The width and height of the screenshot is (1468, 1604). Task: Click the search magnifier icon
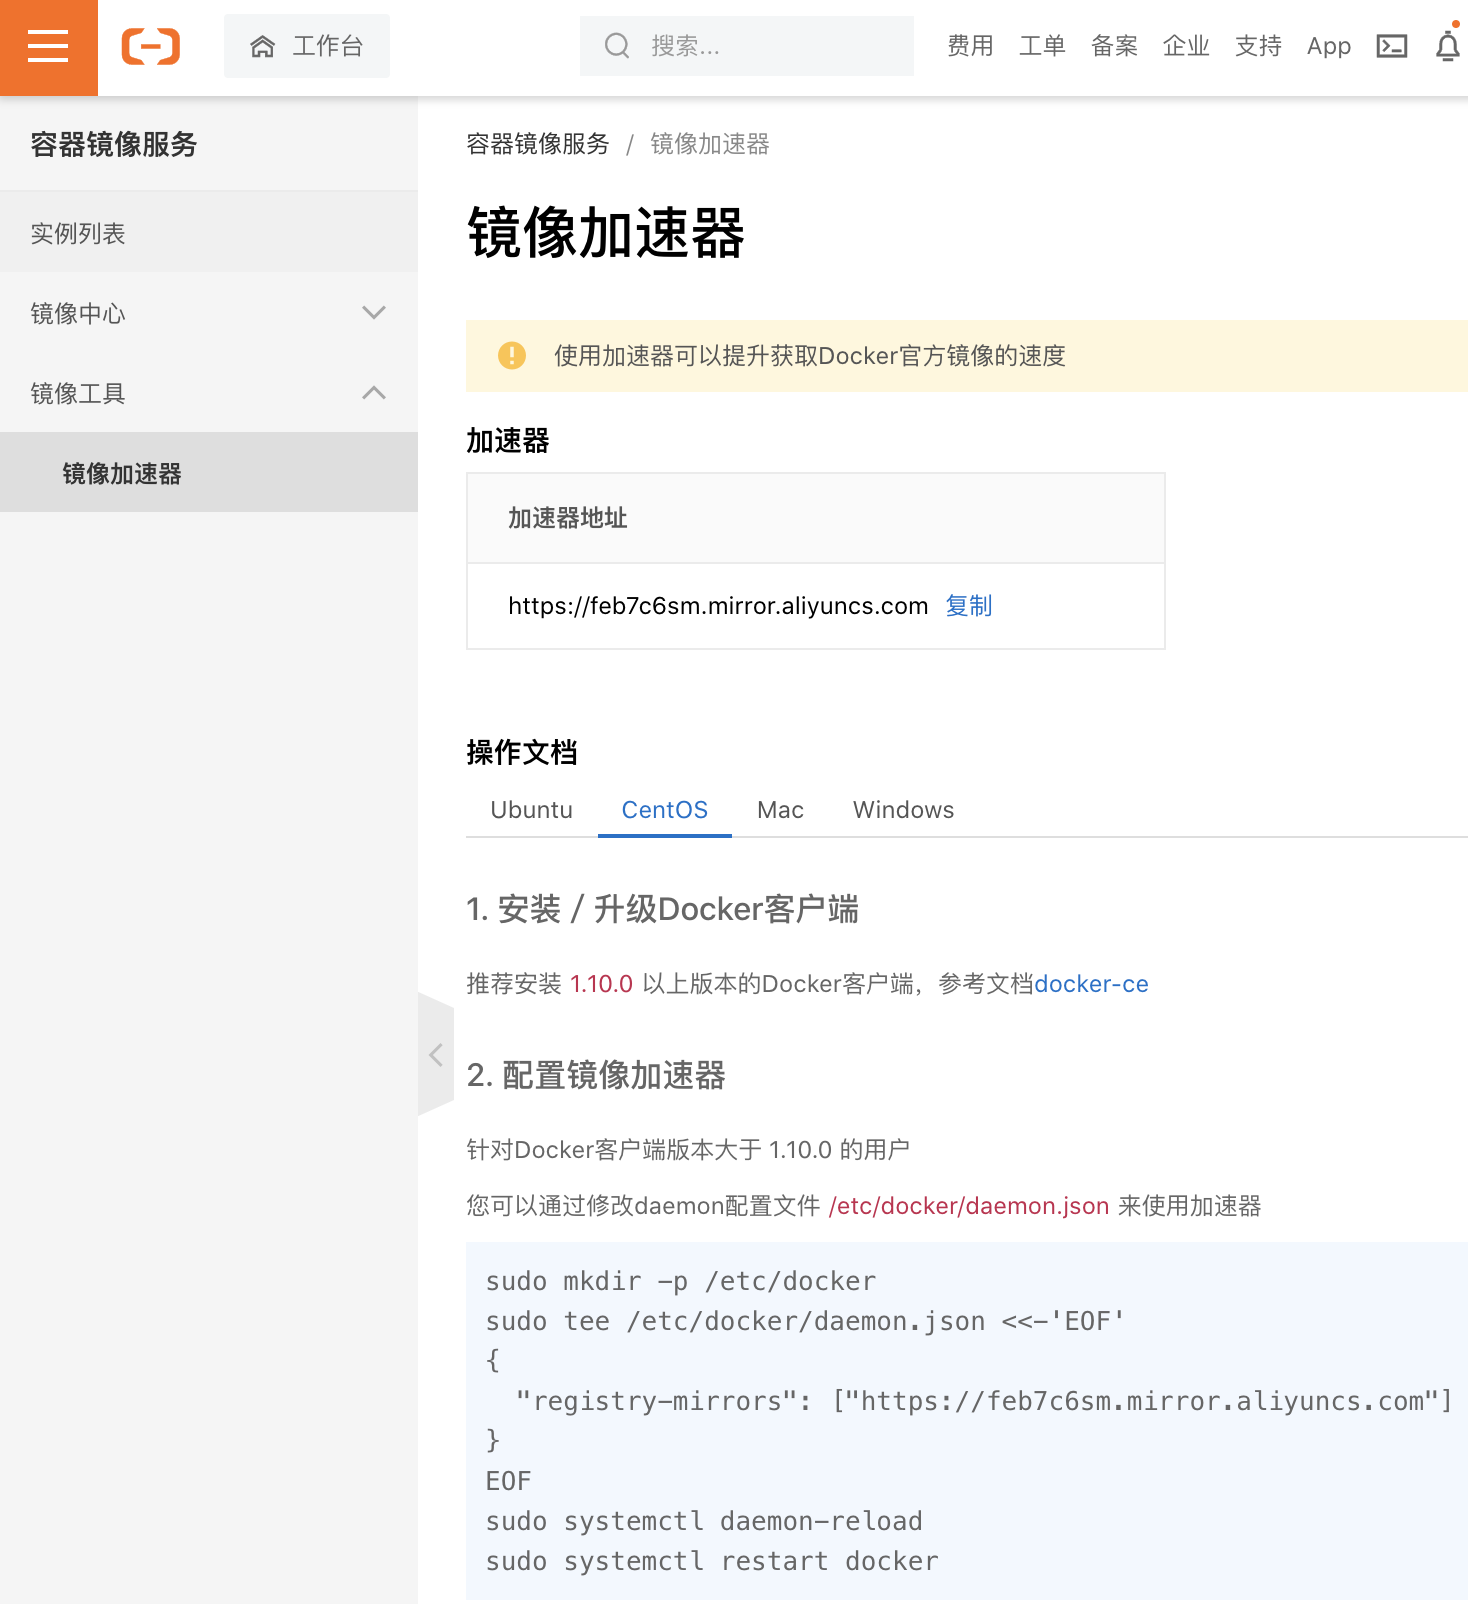tap(617, 46)
